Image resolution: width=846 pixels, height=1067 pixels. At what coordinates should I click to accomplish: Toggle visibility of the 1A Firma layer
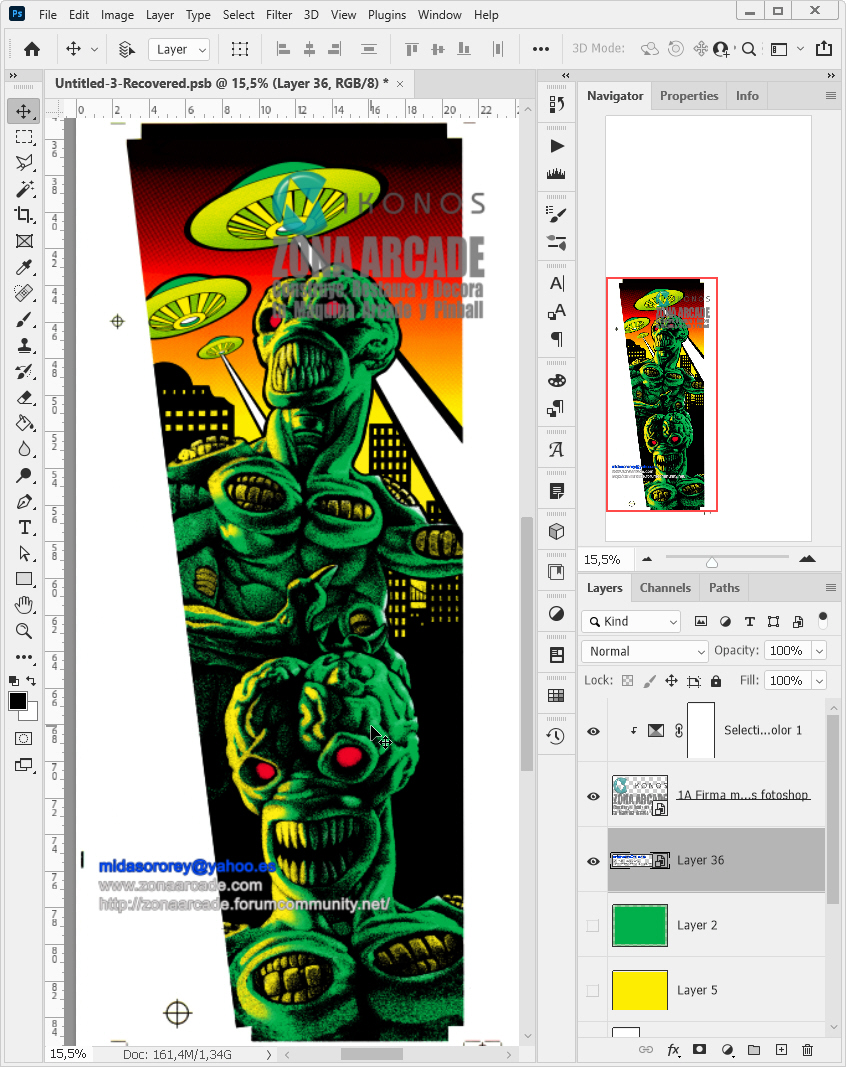pos(592,795)
